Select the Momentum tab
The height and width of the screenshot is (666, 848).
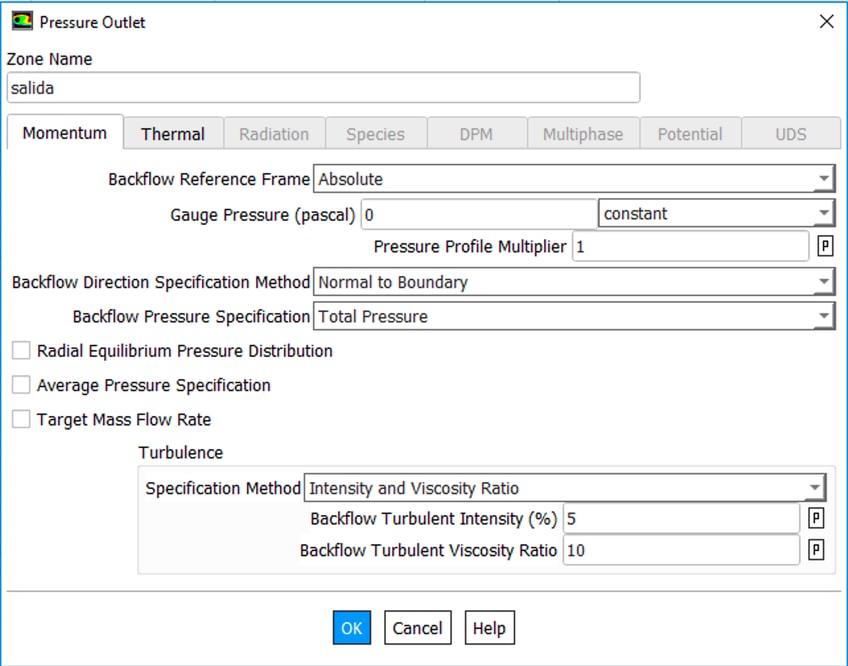click(x=65, y=133)
